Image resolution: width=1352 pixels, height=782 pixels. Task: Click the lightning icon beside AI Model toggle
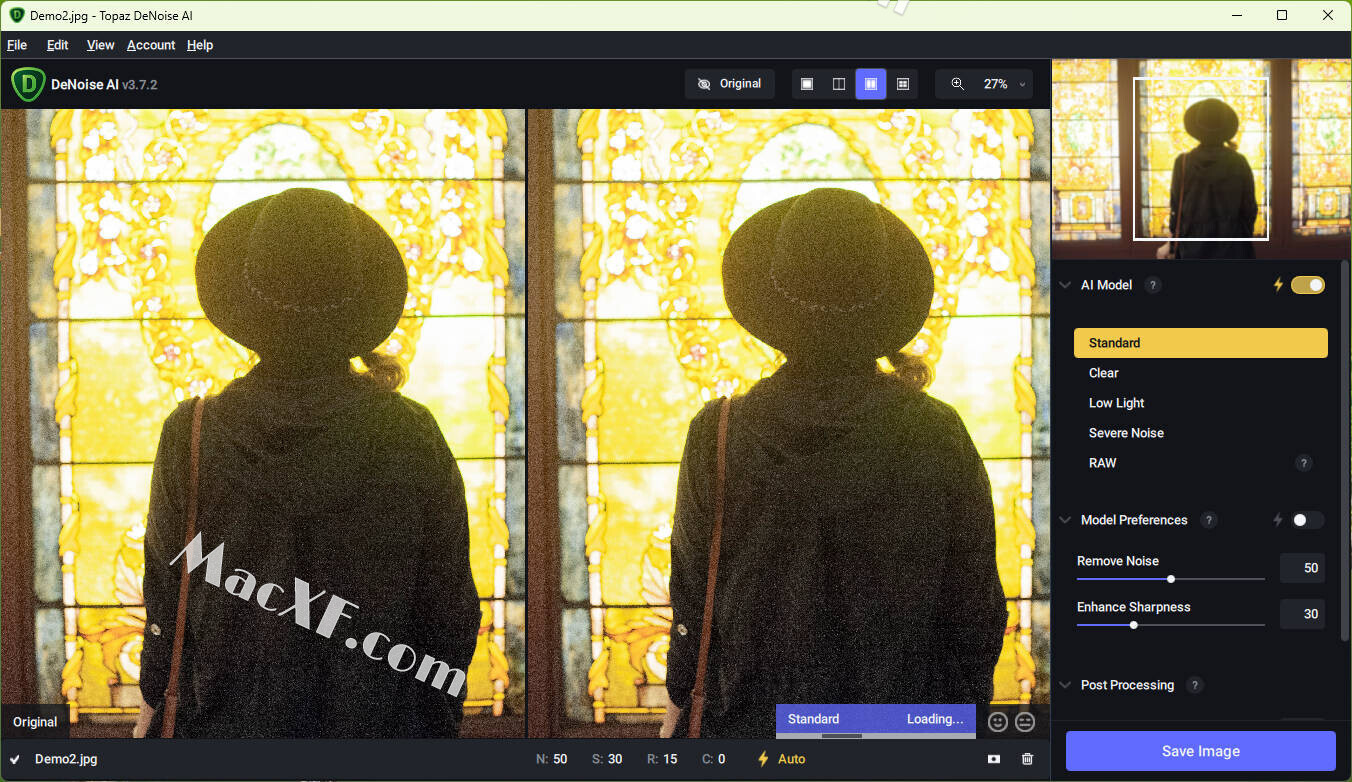(x=1277, y=285)
